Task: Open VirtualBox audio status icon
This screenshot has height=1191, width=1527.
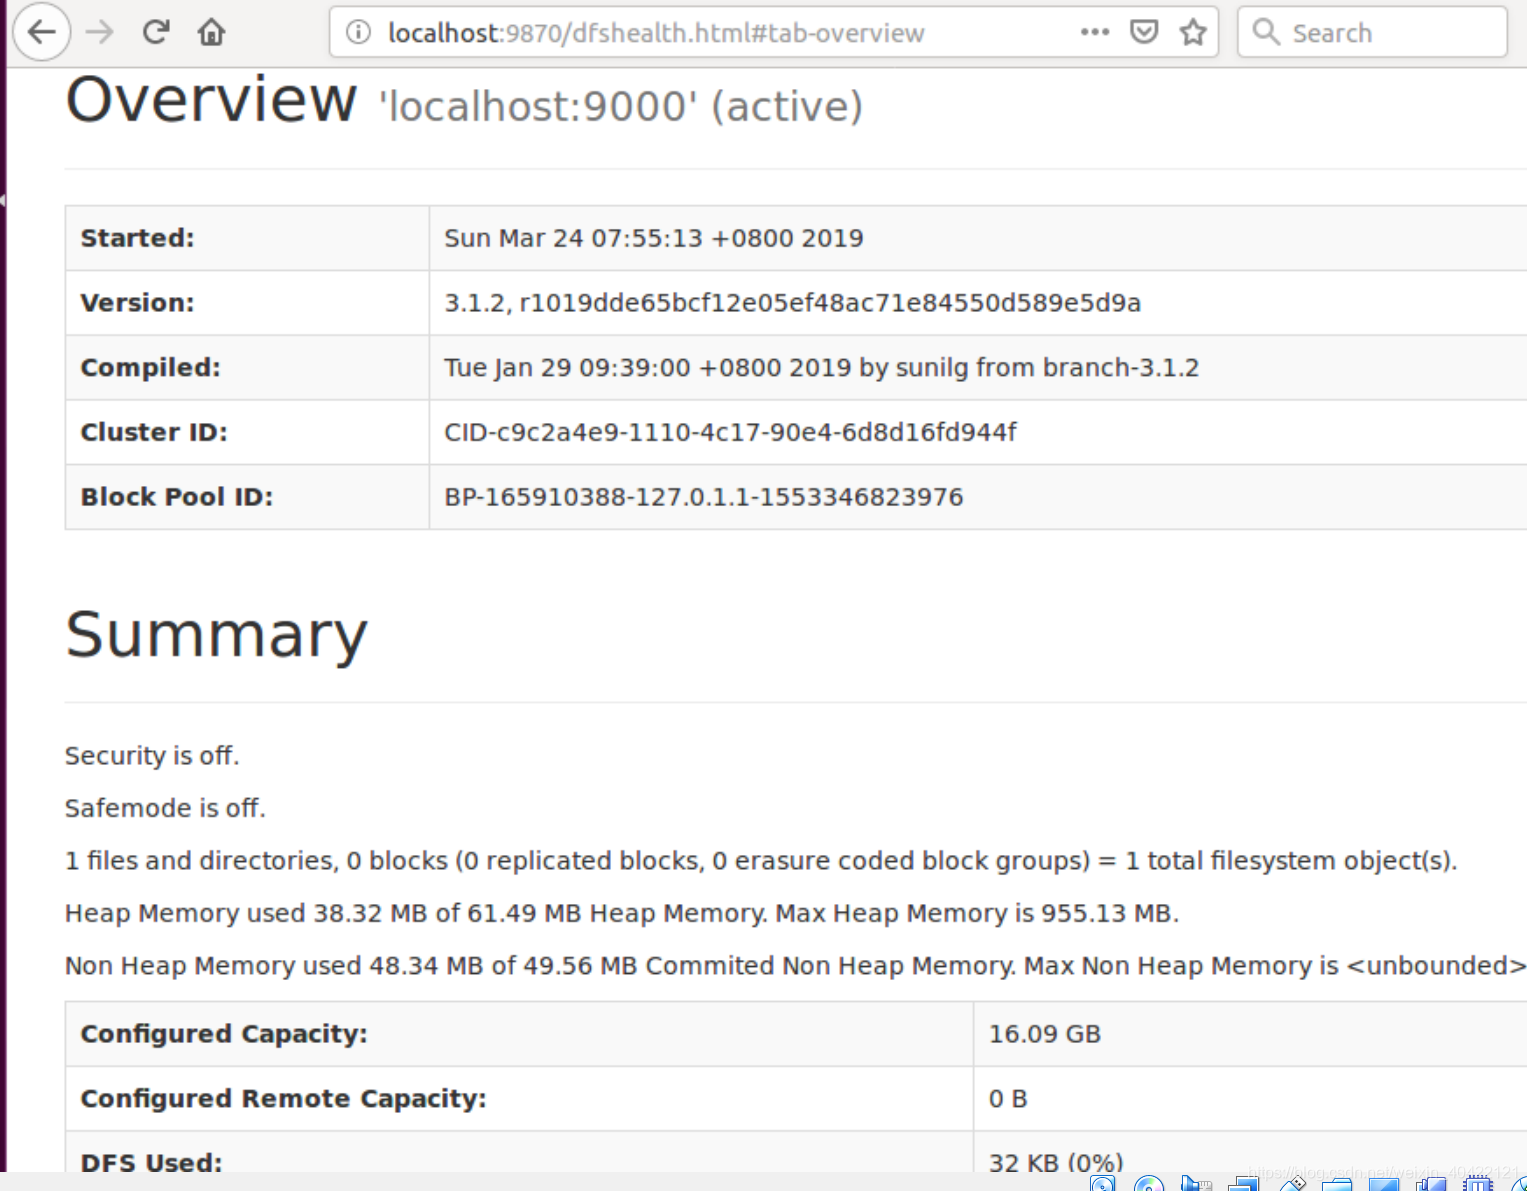Action: 1196,1183
